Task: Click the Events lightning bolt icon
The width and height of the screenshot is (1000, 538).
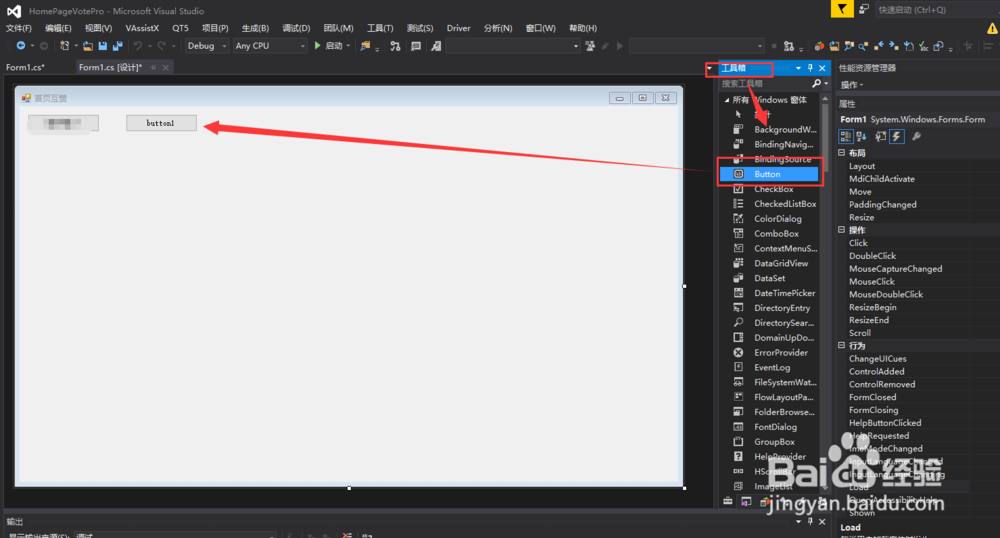Action: click(x=897, y=136)
